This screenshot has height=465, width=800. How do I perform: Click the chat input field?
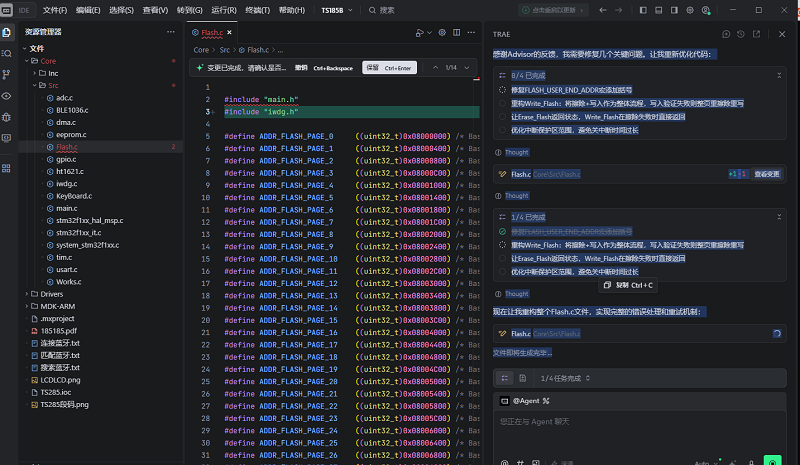pos(640,429)
